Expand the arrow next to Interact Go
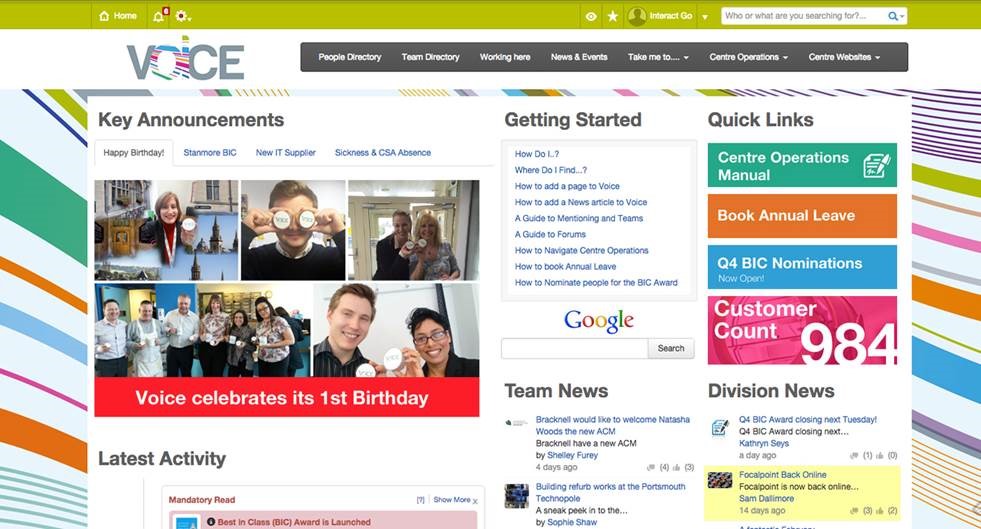The image size is (981, 529). 704,17
